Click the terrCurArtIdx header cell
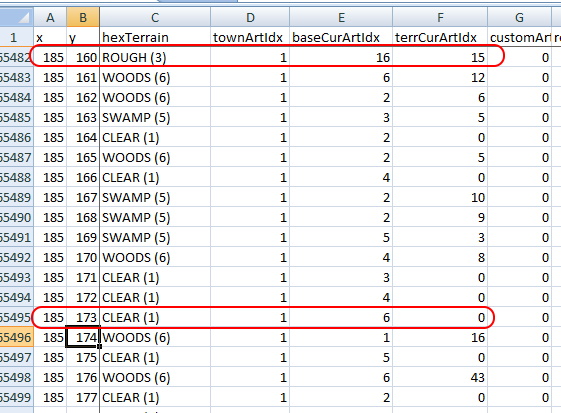The image size is (561, 413). pyautogui.click(x=440, y=37)
